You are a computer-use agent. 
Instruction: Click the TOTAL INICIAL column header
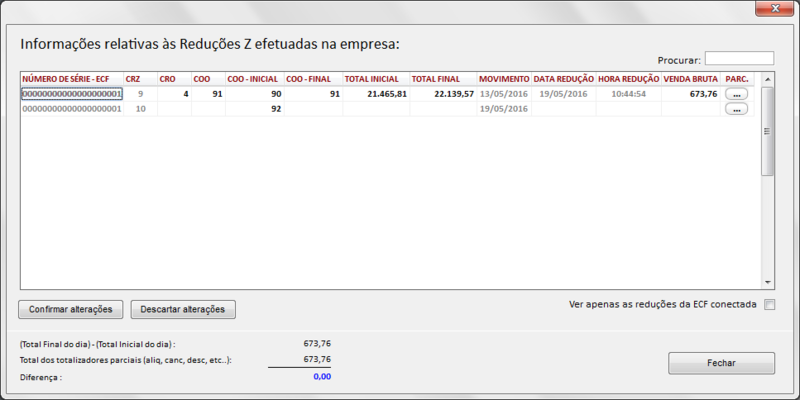(x=375, y=78)
